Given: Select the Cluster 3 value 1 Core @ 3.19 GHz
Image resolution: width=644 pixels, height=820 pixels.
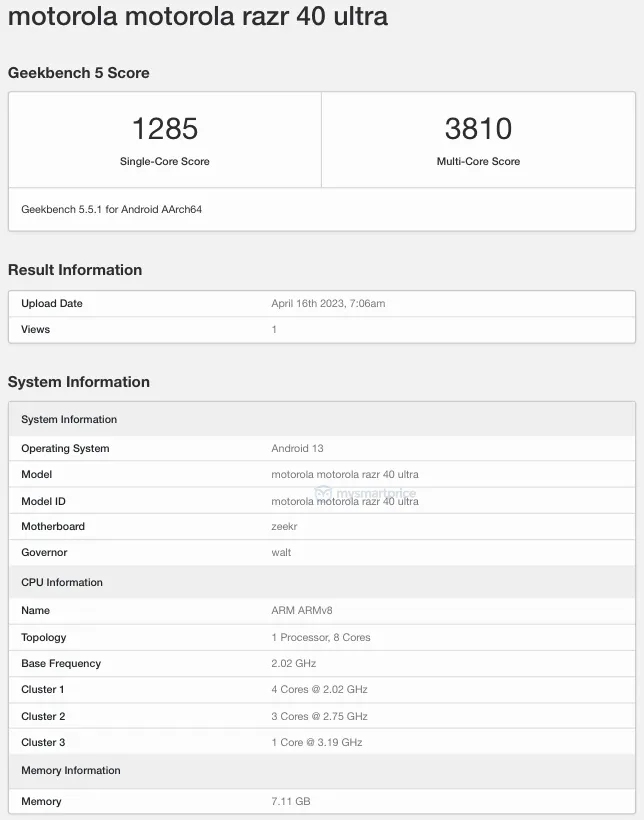Looking at the screenshot, I should click(317, 743).
